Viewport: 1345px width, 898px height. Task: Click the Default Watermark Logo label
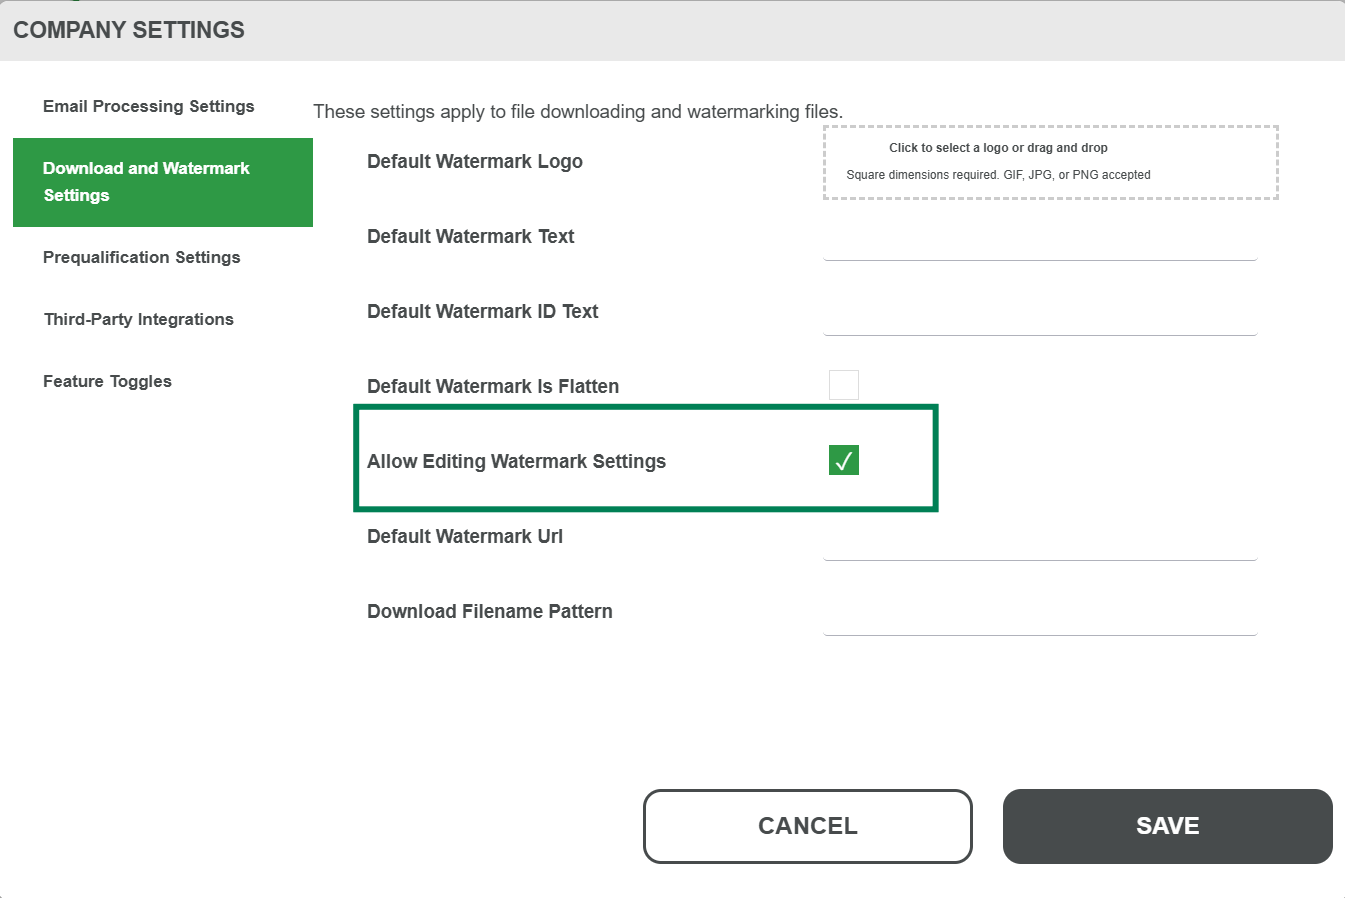point(474,161)
